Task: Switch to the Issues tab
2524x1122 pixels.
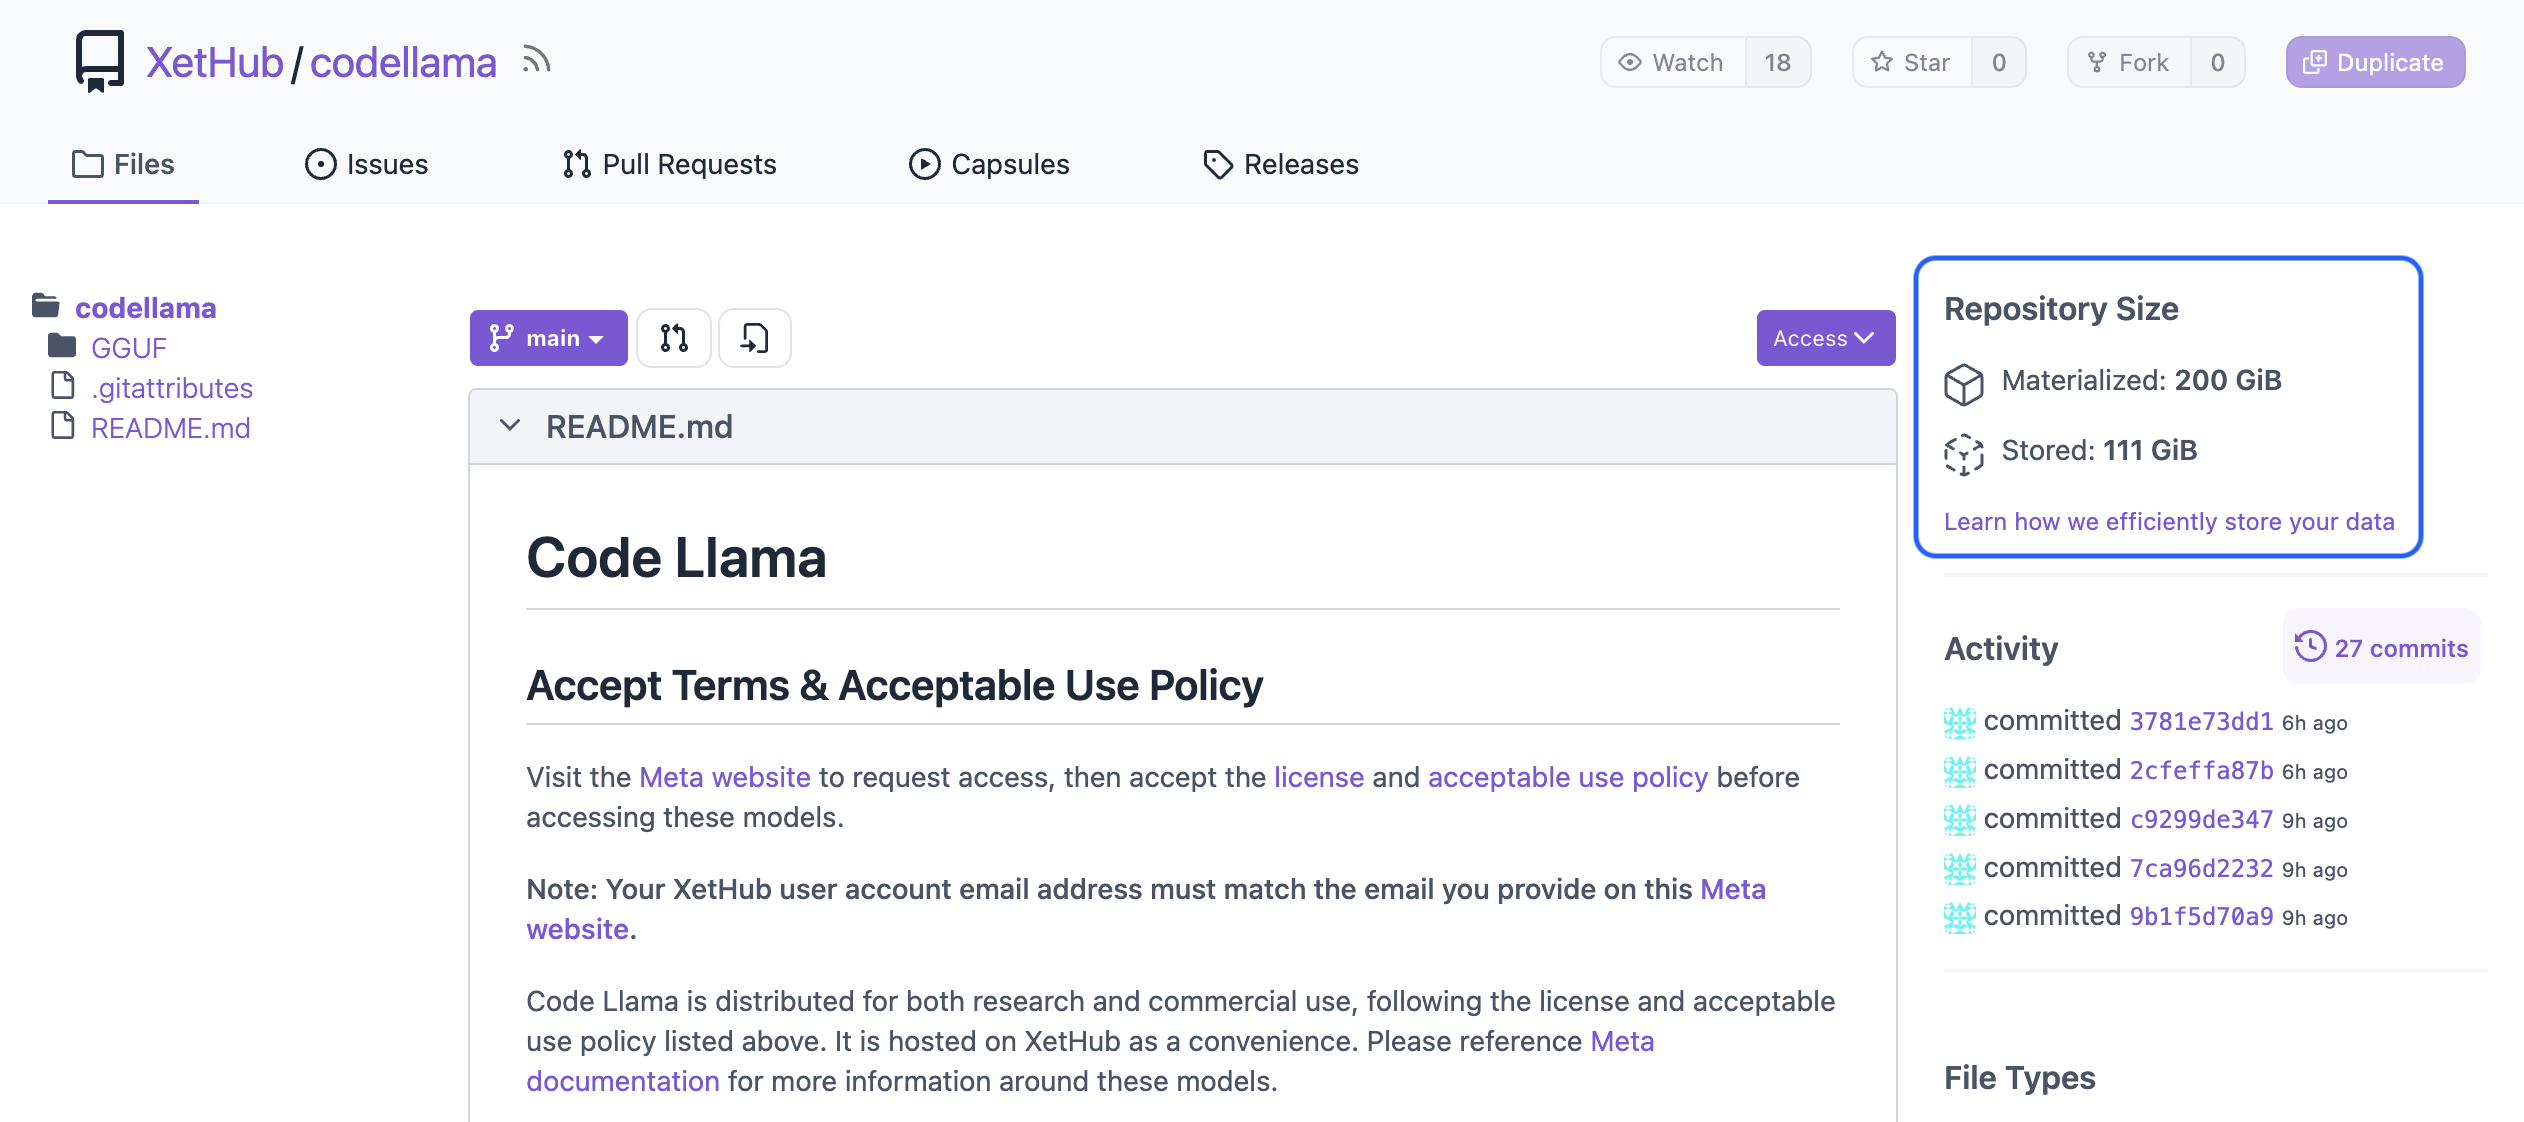Action: point(366,164)
